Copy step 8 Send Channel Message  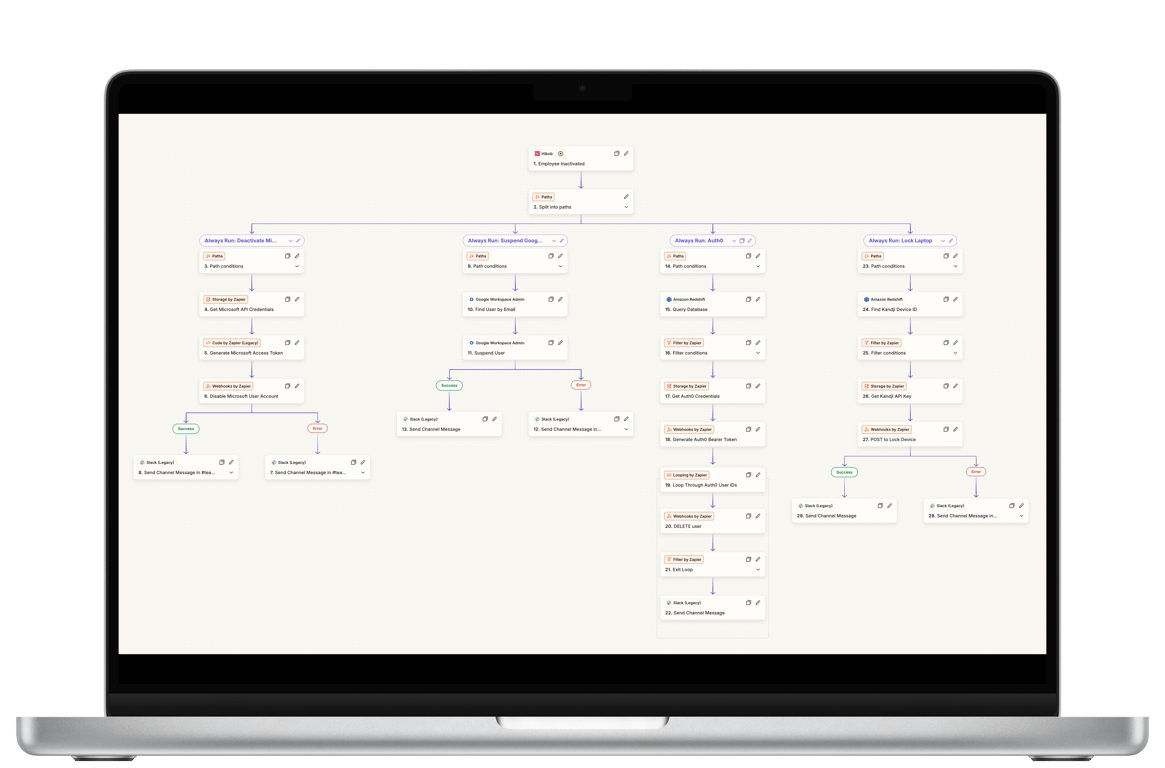(221, 463)
